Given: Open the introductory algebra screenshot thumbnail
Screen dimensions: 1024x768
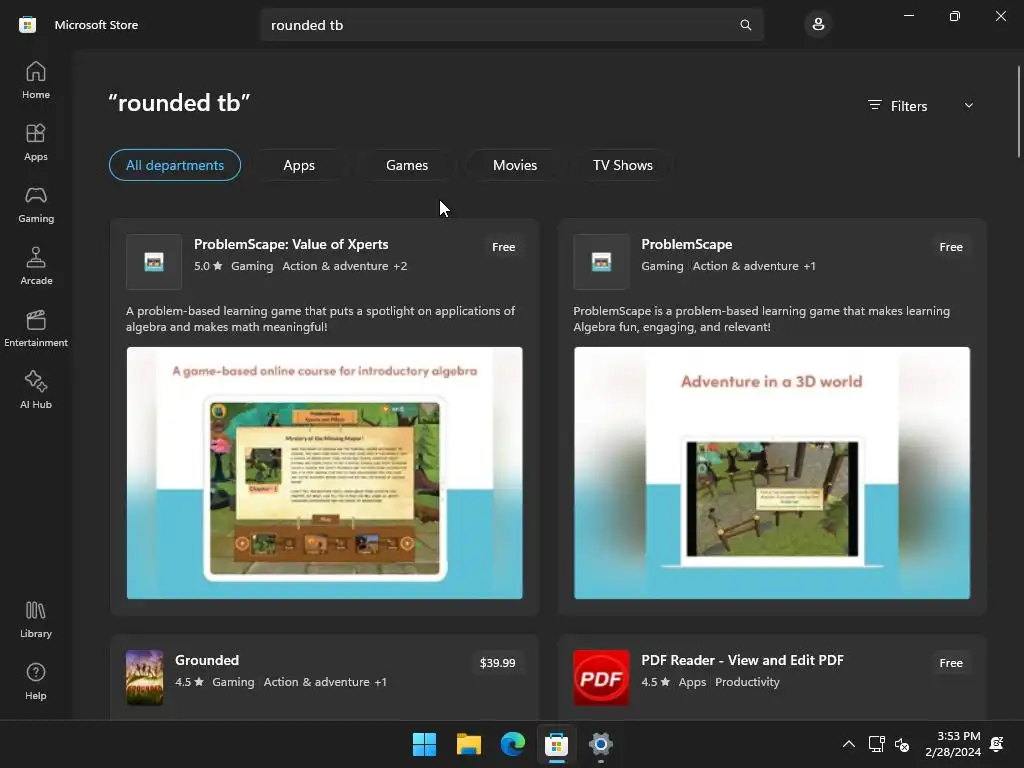Looking at the screenshot, I should tap(325, 473).
